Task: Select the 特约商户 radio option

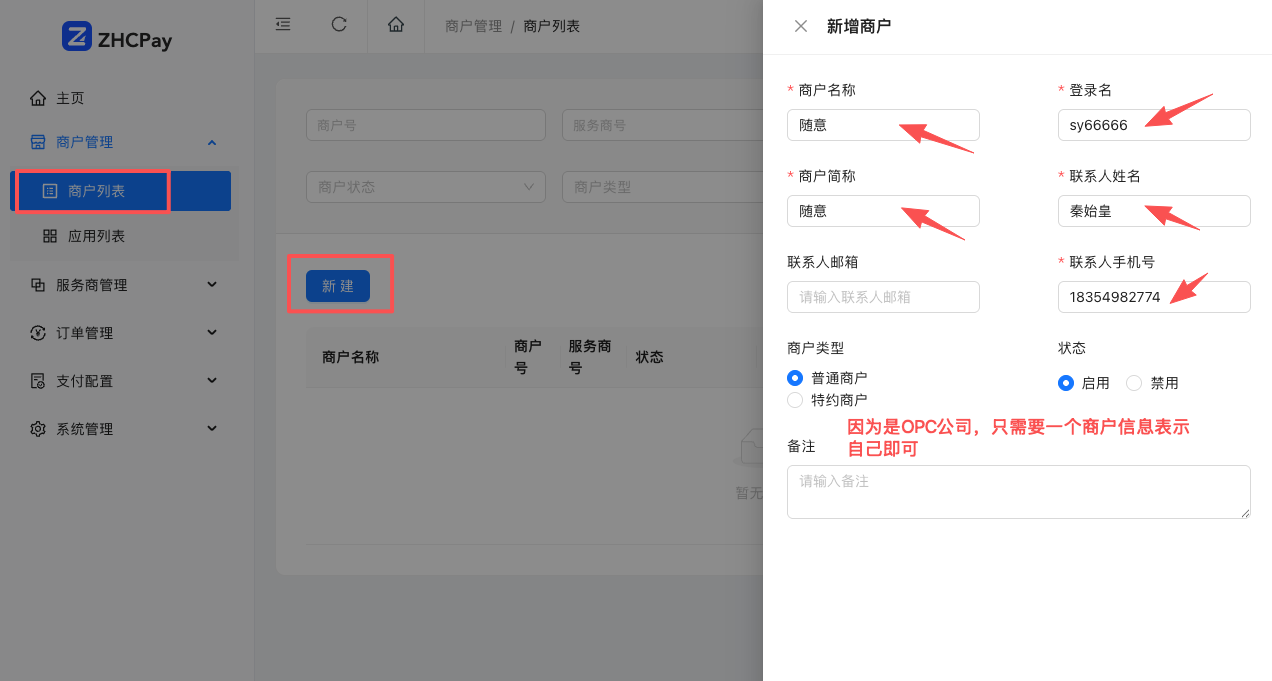Action: coord(795,400)
